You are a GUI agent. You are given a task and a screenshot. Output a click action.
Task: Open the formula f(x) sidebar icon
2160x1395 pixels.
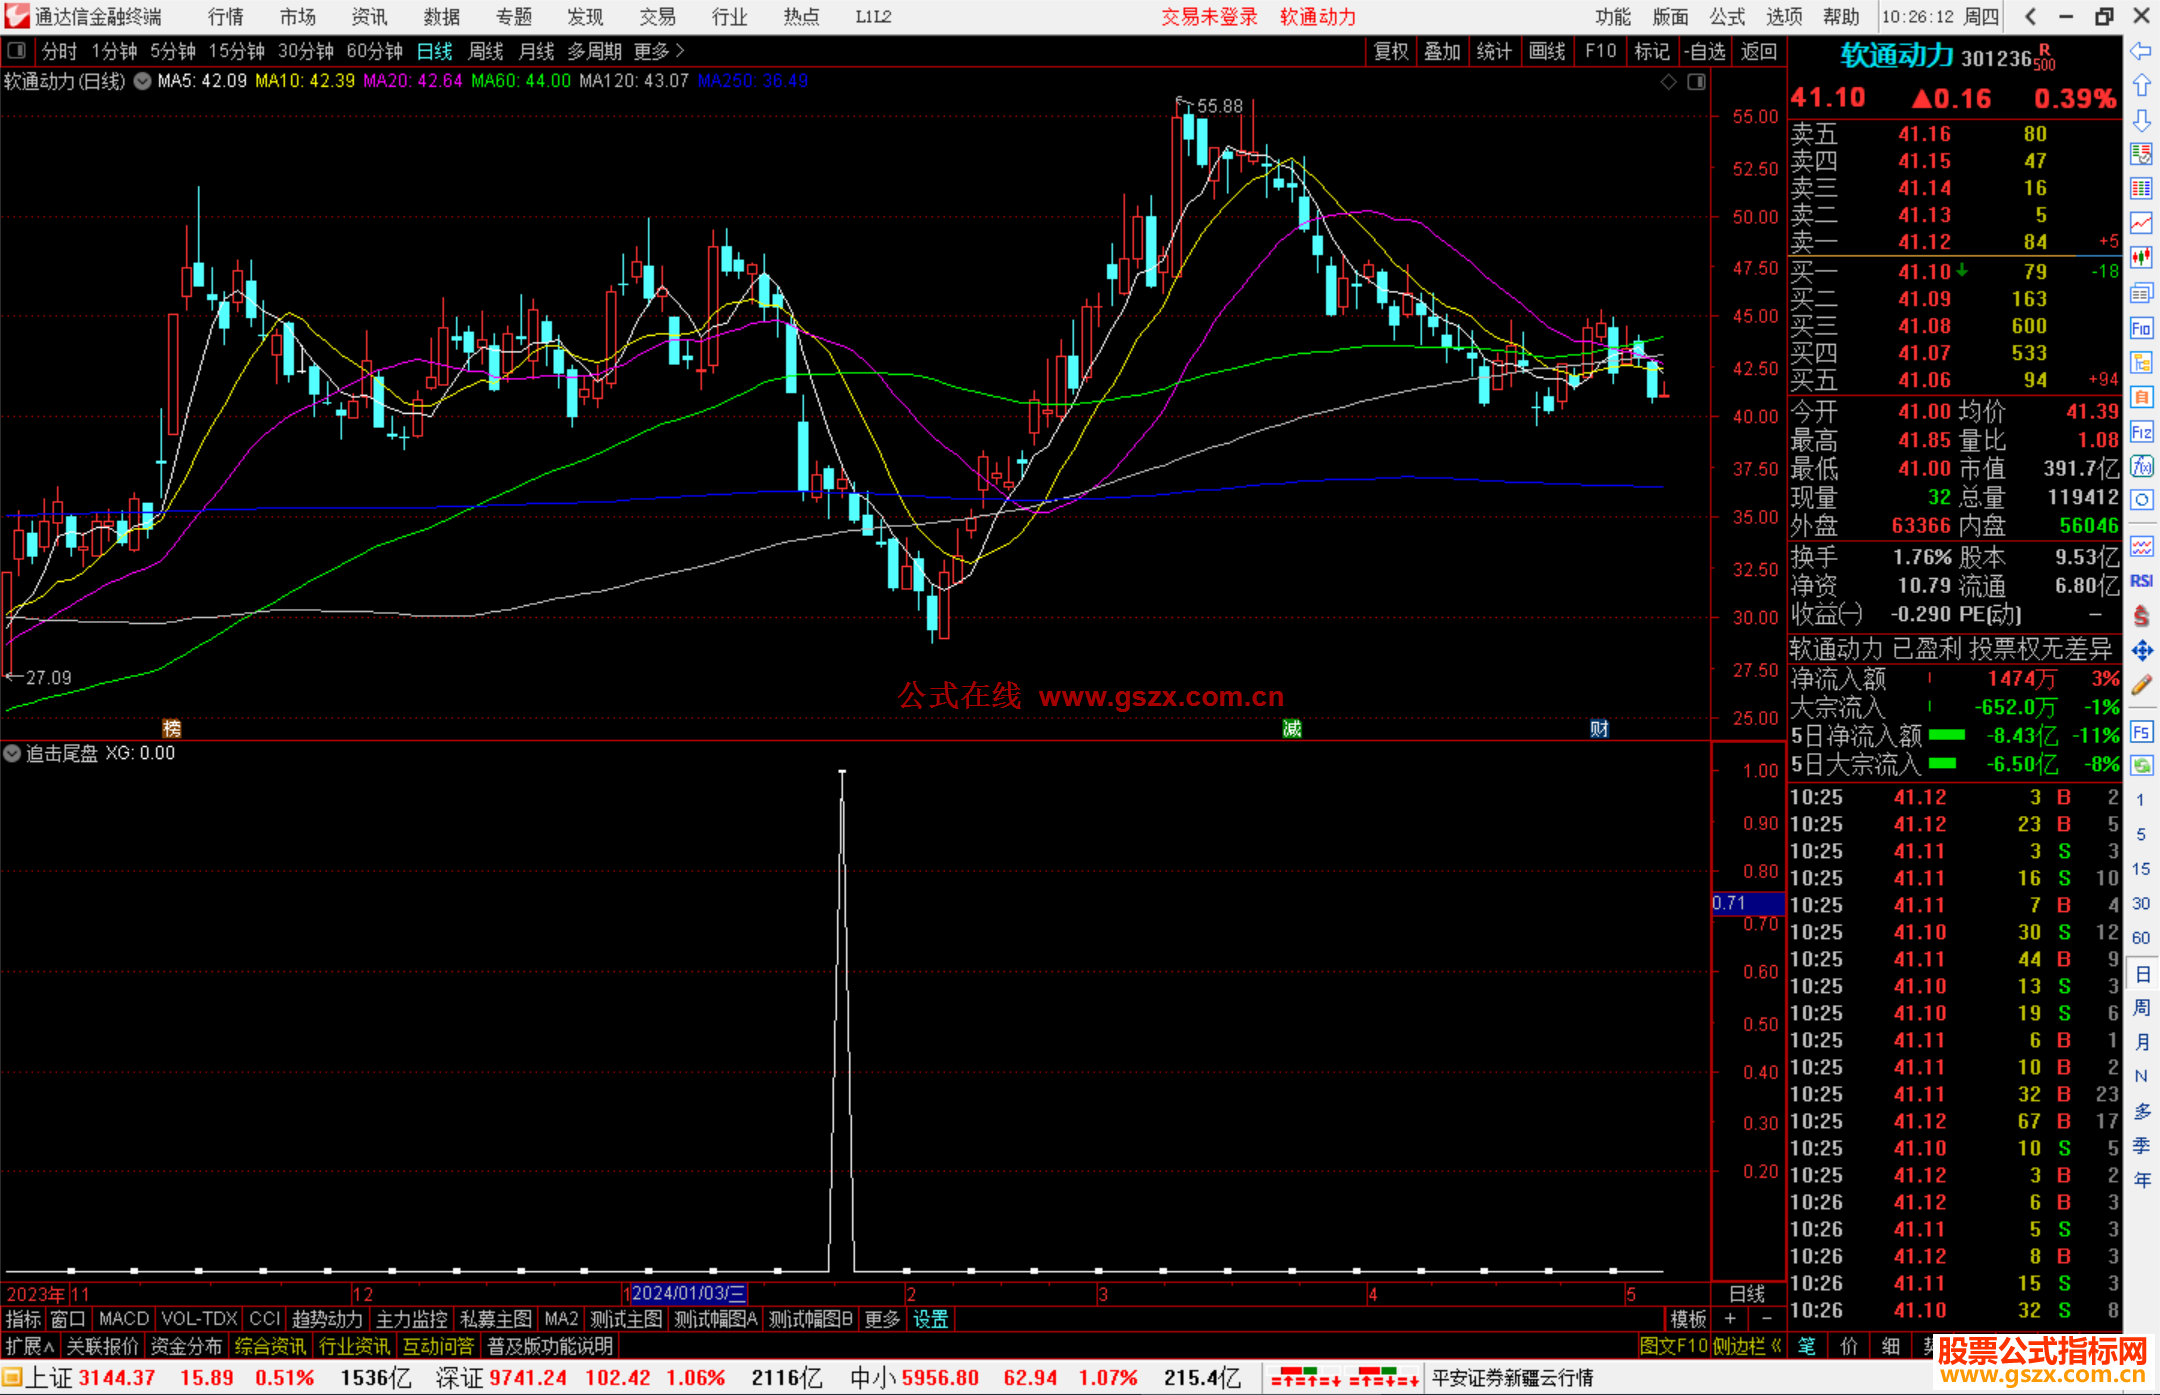click(2141, 466)
